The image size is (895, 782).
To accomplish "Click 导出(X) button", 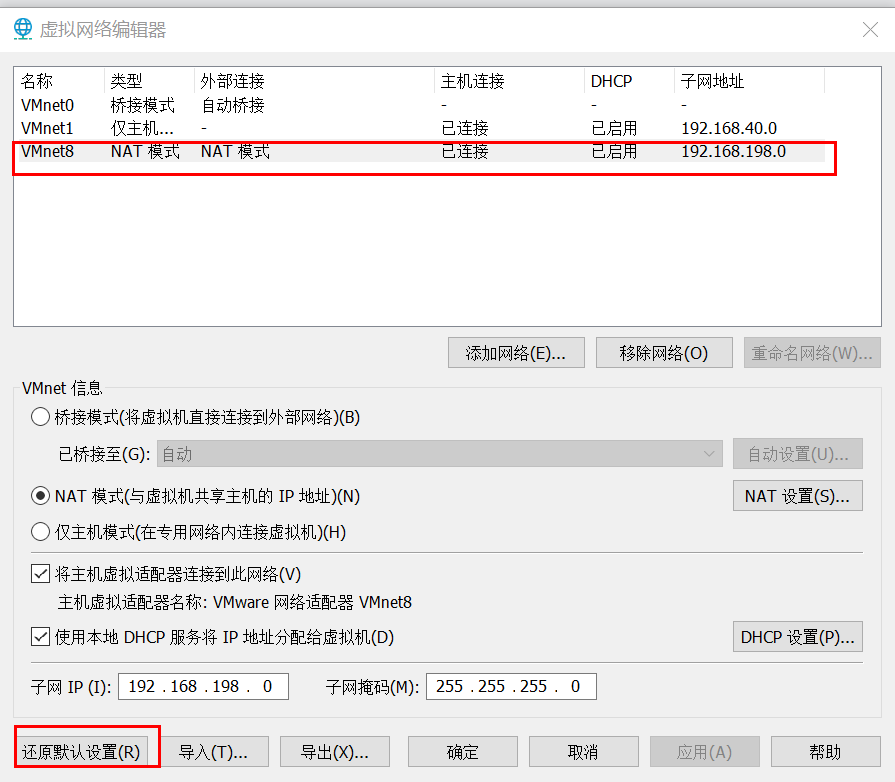I will (x=334, y=751).
